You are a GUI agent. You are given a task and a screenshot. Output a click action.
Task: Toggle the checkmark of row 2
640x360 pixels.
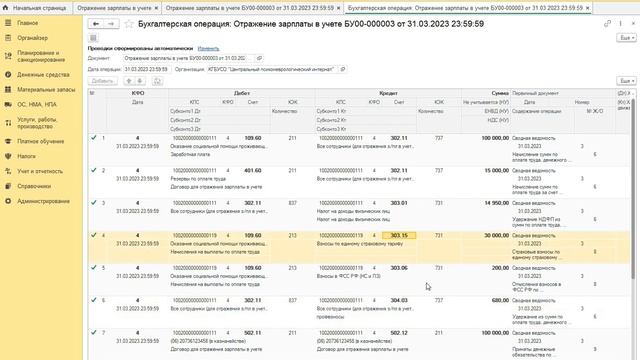point(94,170)
